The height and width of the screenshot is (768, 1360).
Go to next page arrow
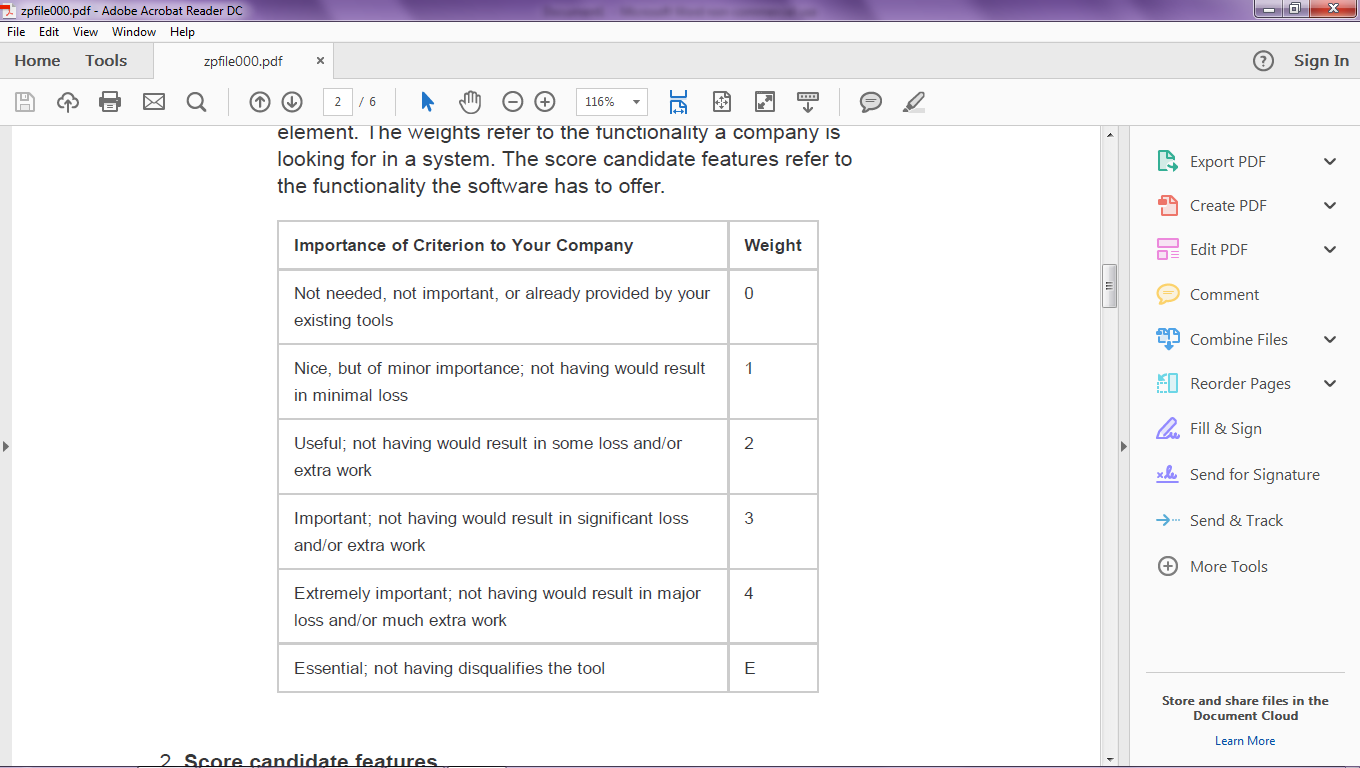tap(292, 102)
